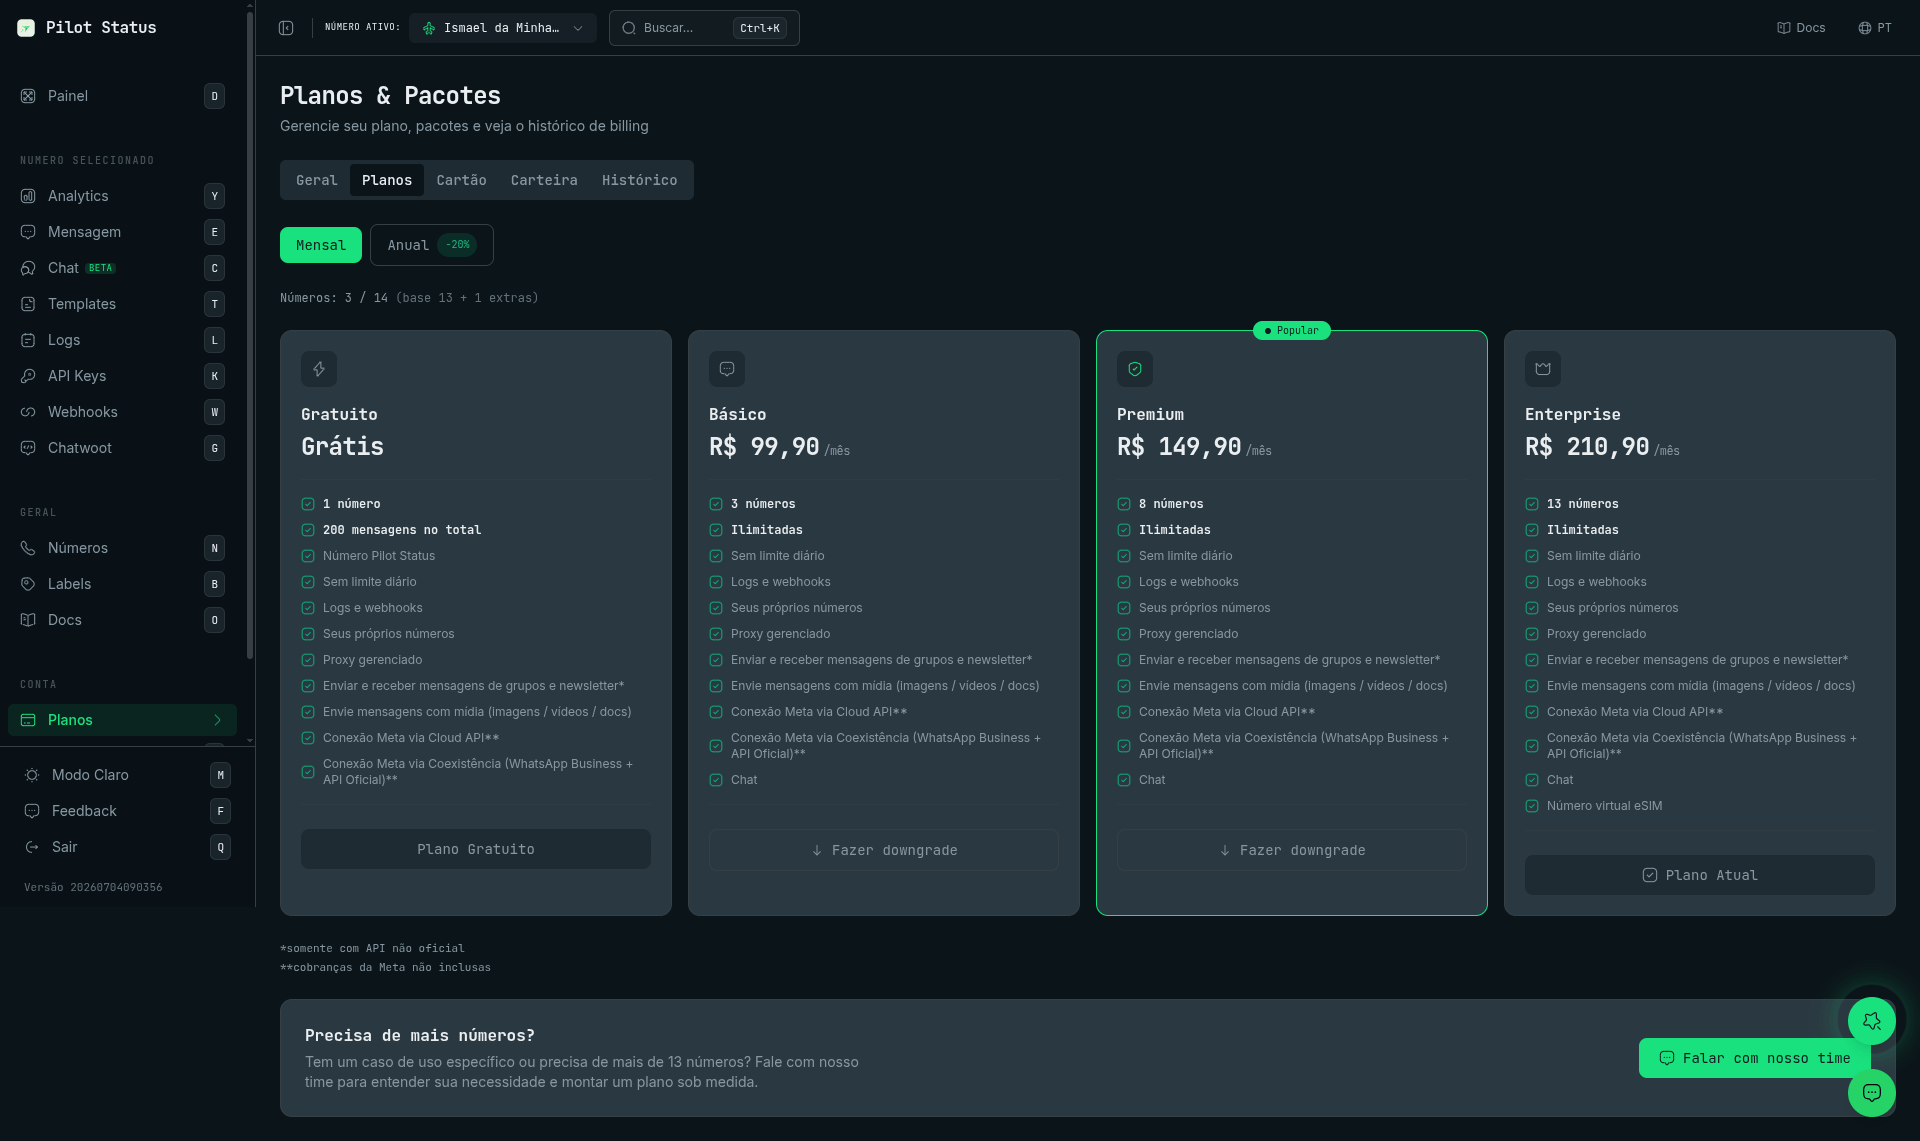Viewport: 1920px width, 1141px height.
Task: Click the Gratuito plan lightning icon
Action: (x=319, y=369)
